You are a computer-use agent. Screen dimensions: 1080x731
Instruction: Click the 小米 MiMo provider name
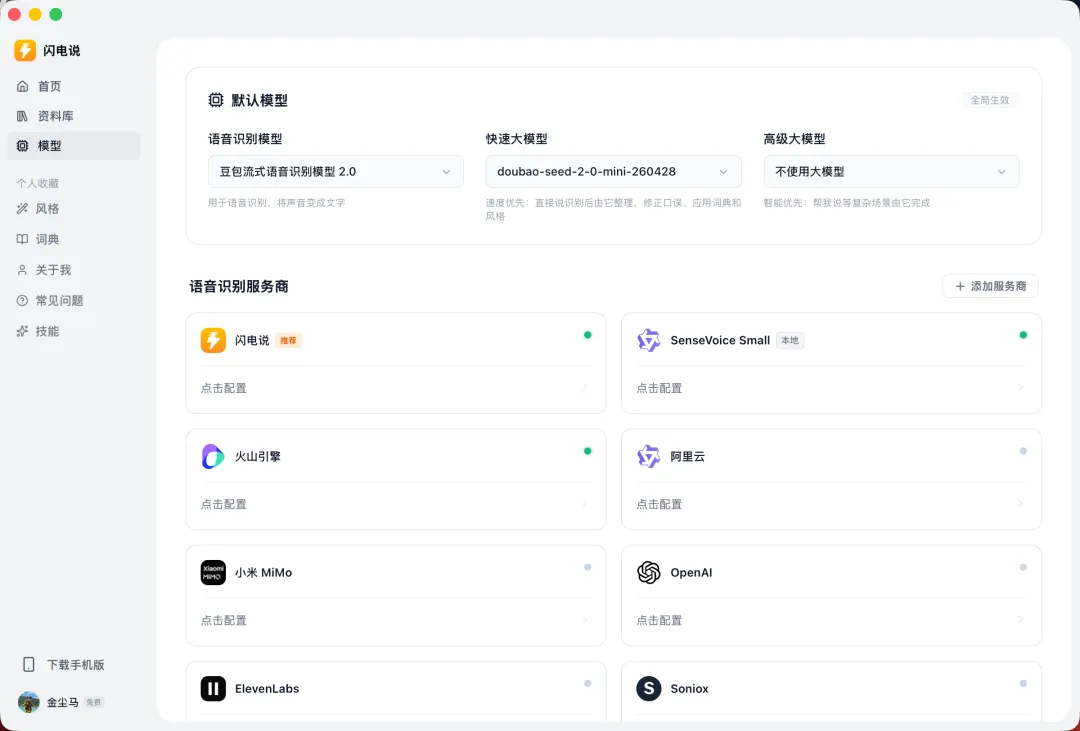(x=264, y=573)
